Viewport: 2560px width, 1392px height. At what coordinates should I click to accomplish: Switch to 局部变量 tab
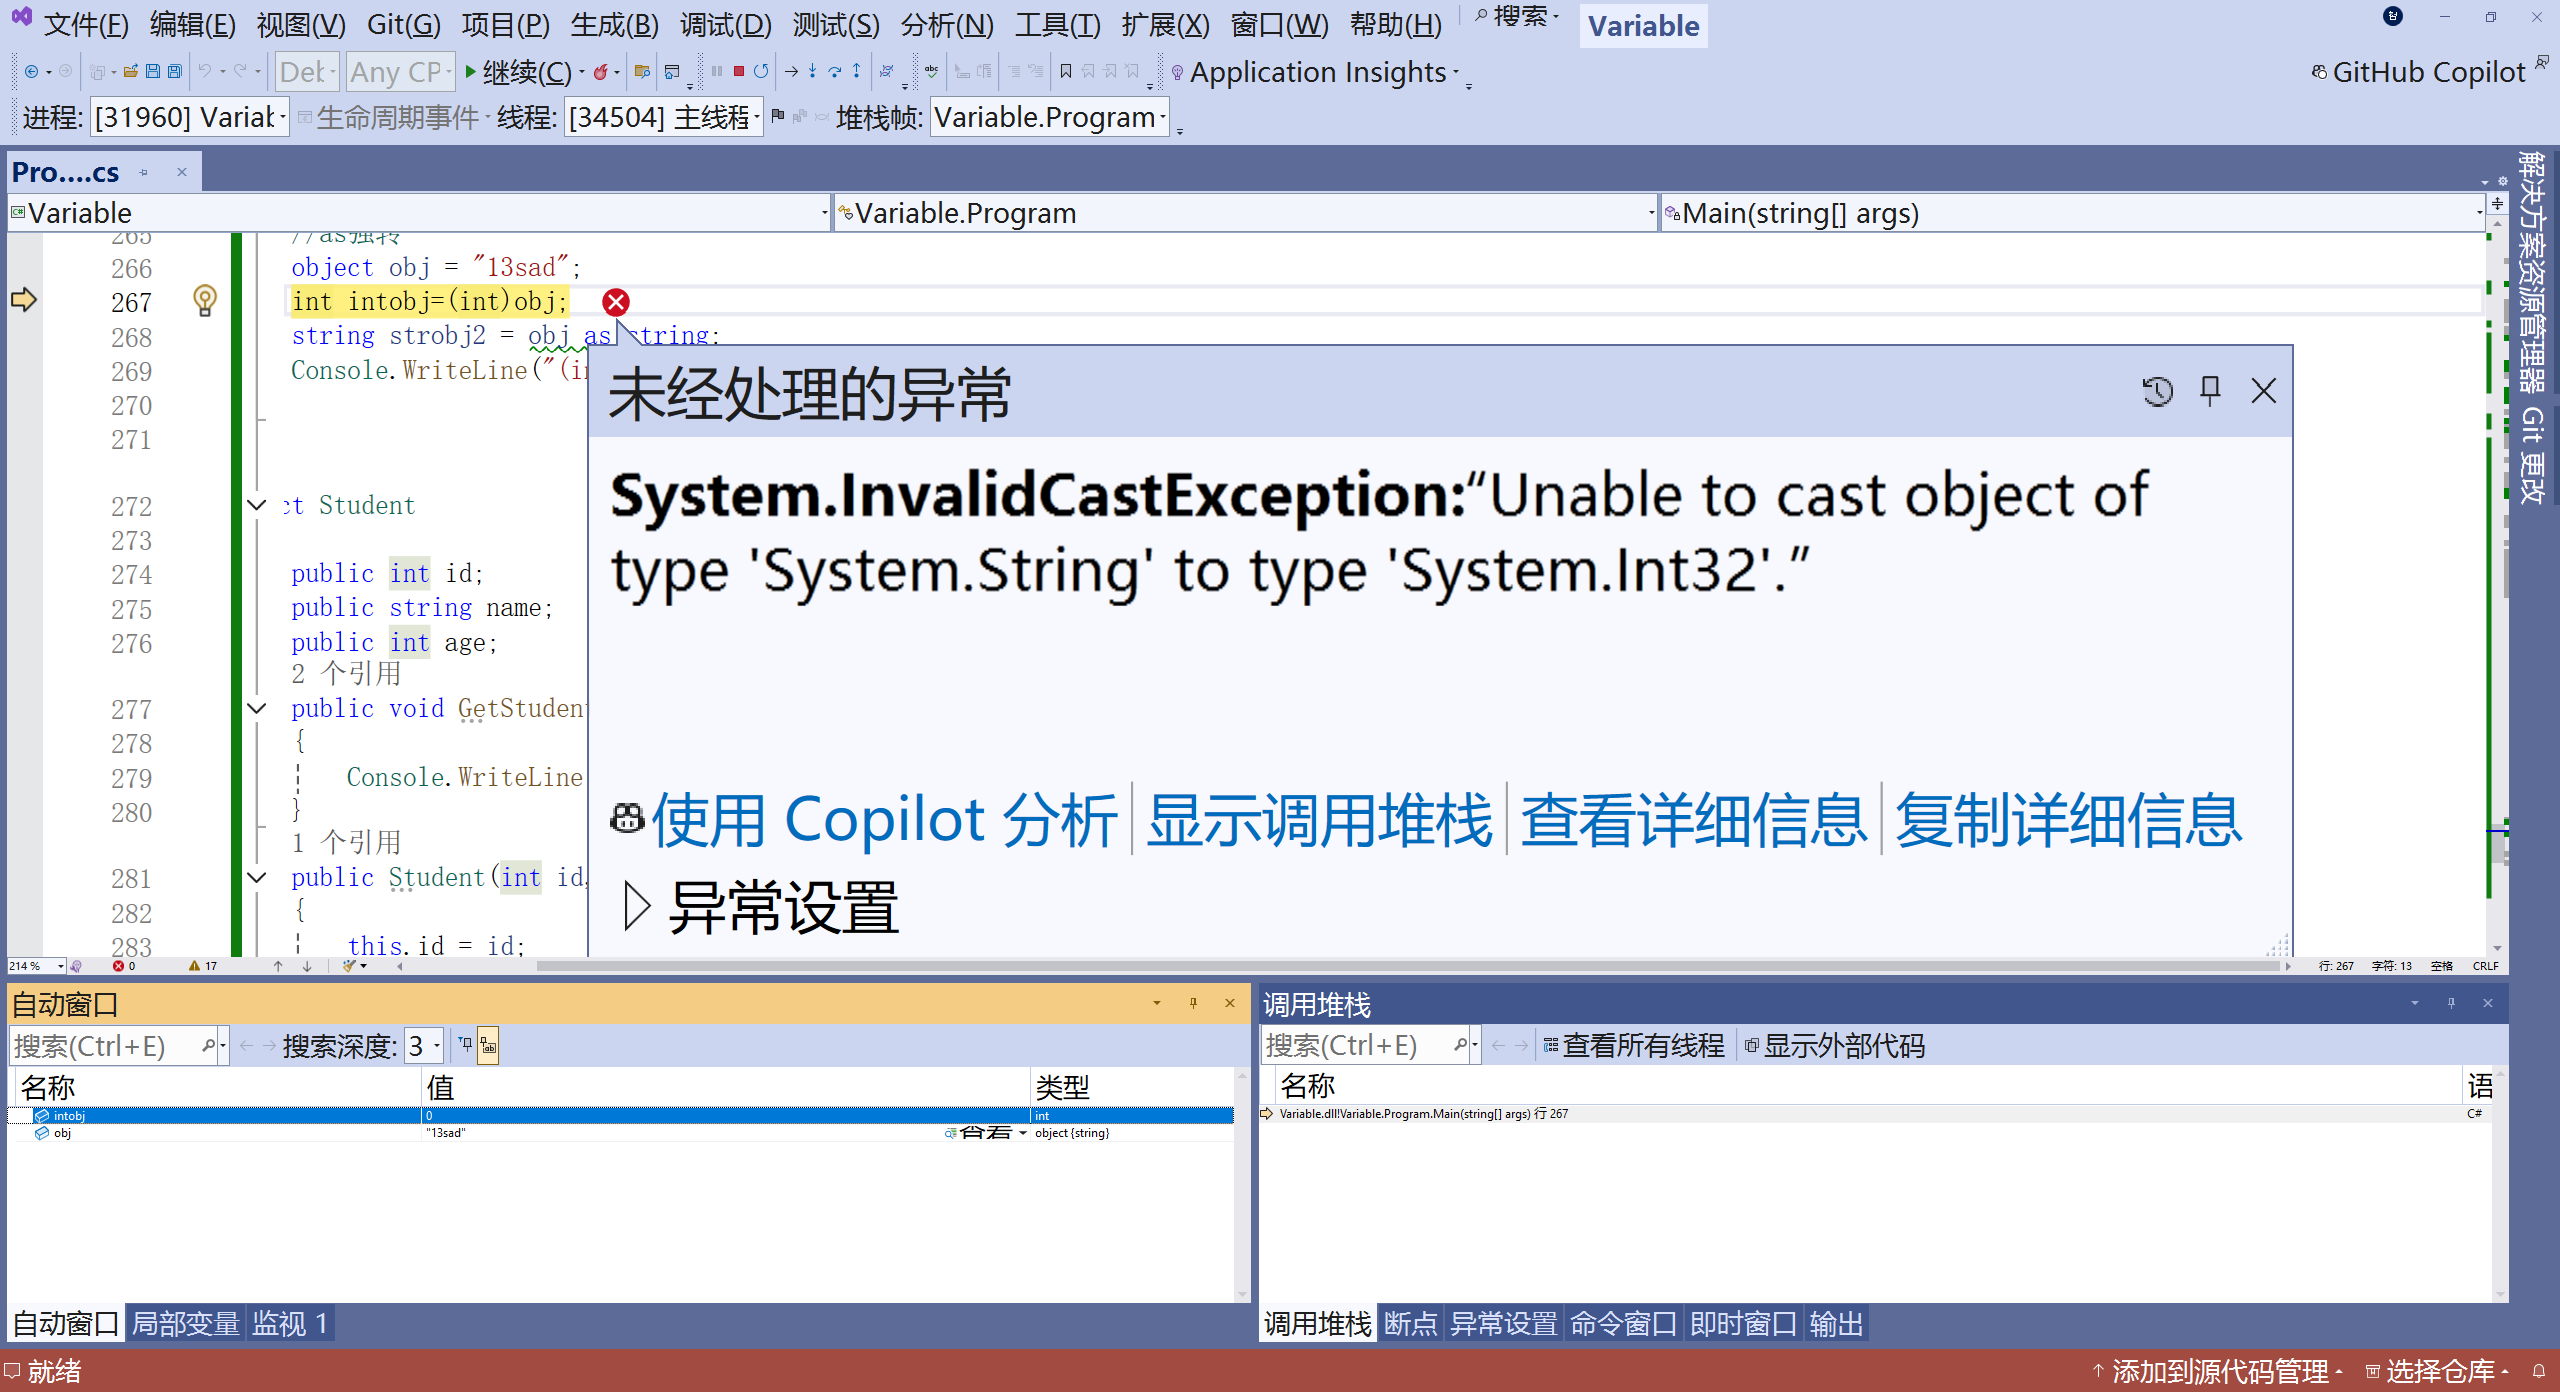click(185, 1323)
